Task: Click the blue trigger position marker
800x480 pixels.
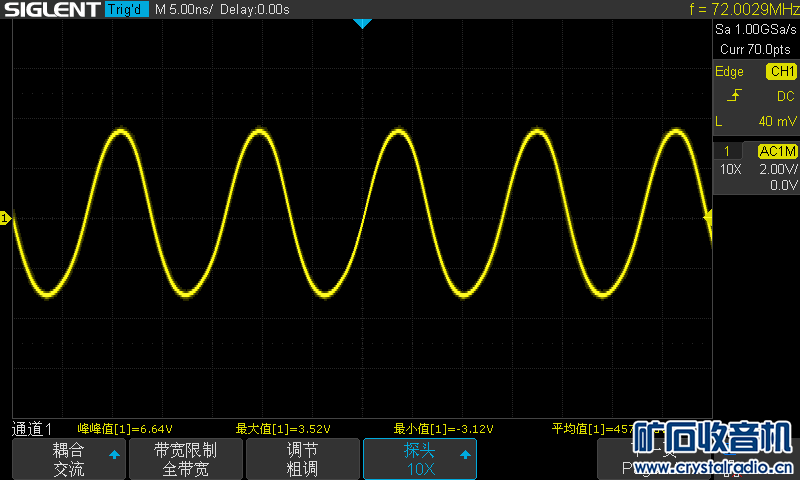Action: click(x=362, y=23)
